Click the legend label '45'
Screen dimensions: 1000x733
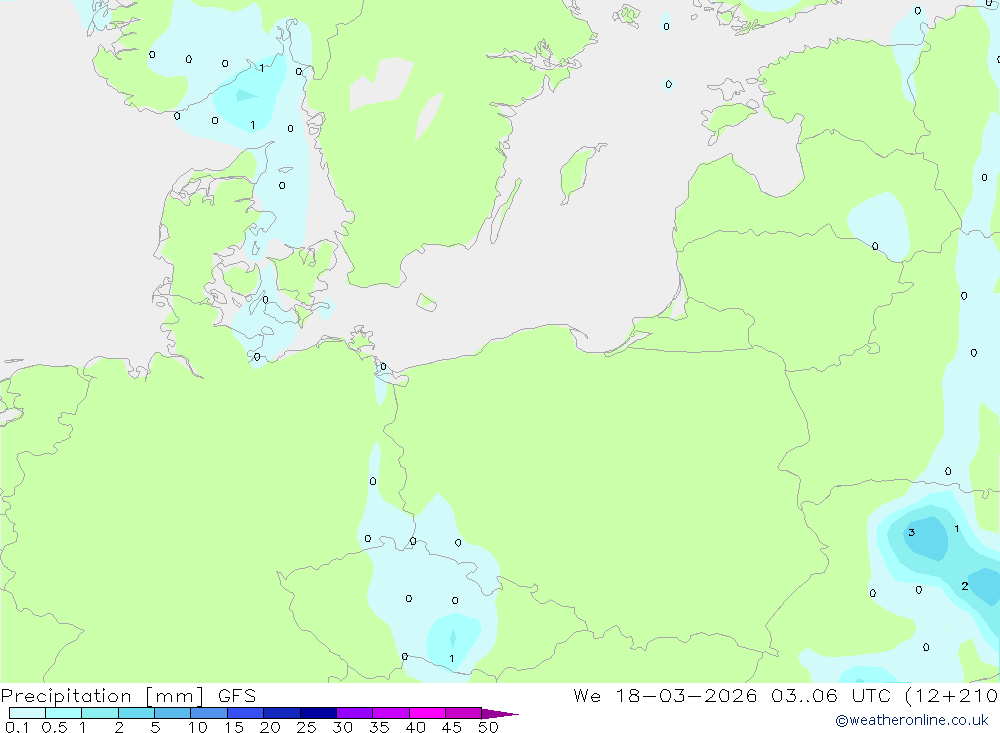[452, 727]
